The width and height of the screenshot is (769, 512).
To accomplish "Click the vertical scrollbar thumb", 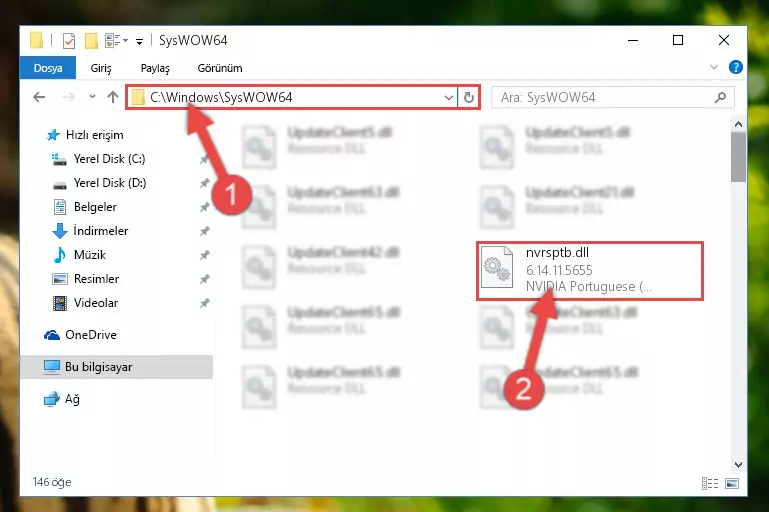I will pos(738,157).
